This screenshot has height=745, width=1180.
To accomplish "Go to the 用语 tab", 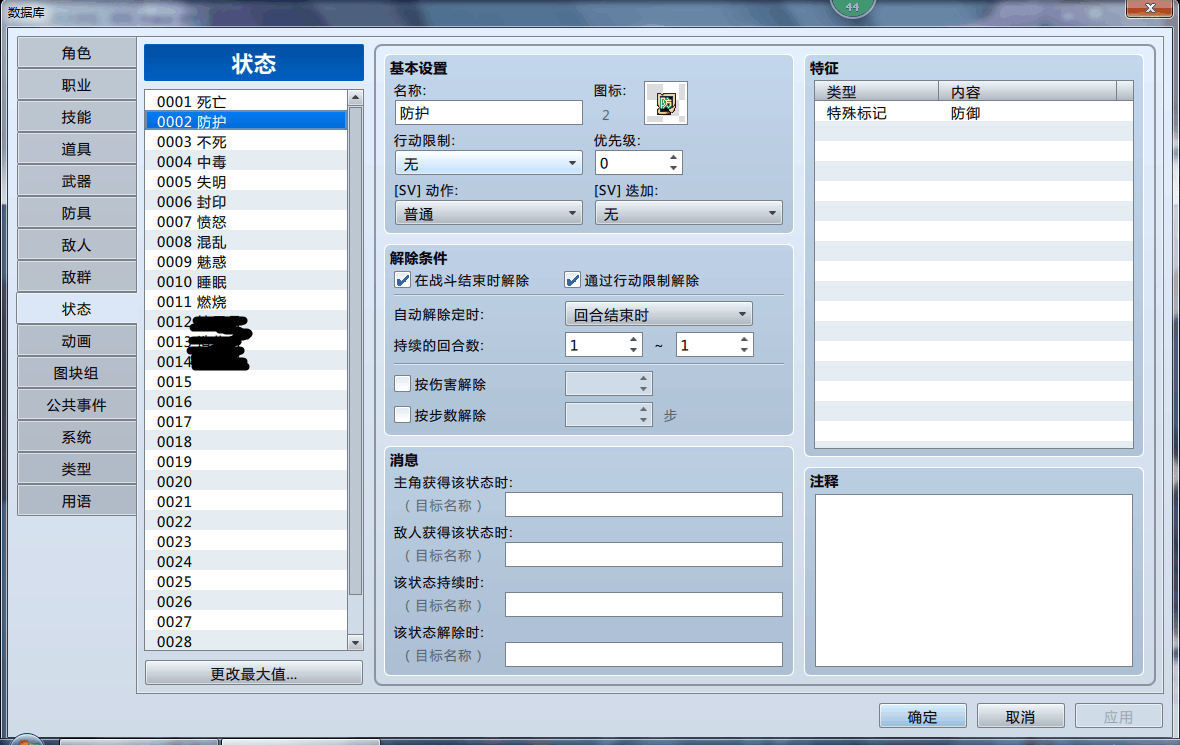I will pos(77,501).
